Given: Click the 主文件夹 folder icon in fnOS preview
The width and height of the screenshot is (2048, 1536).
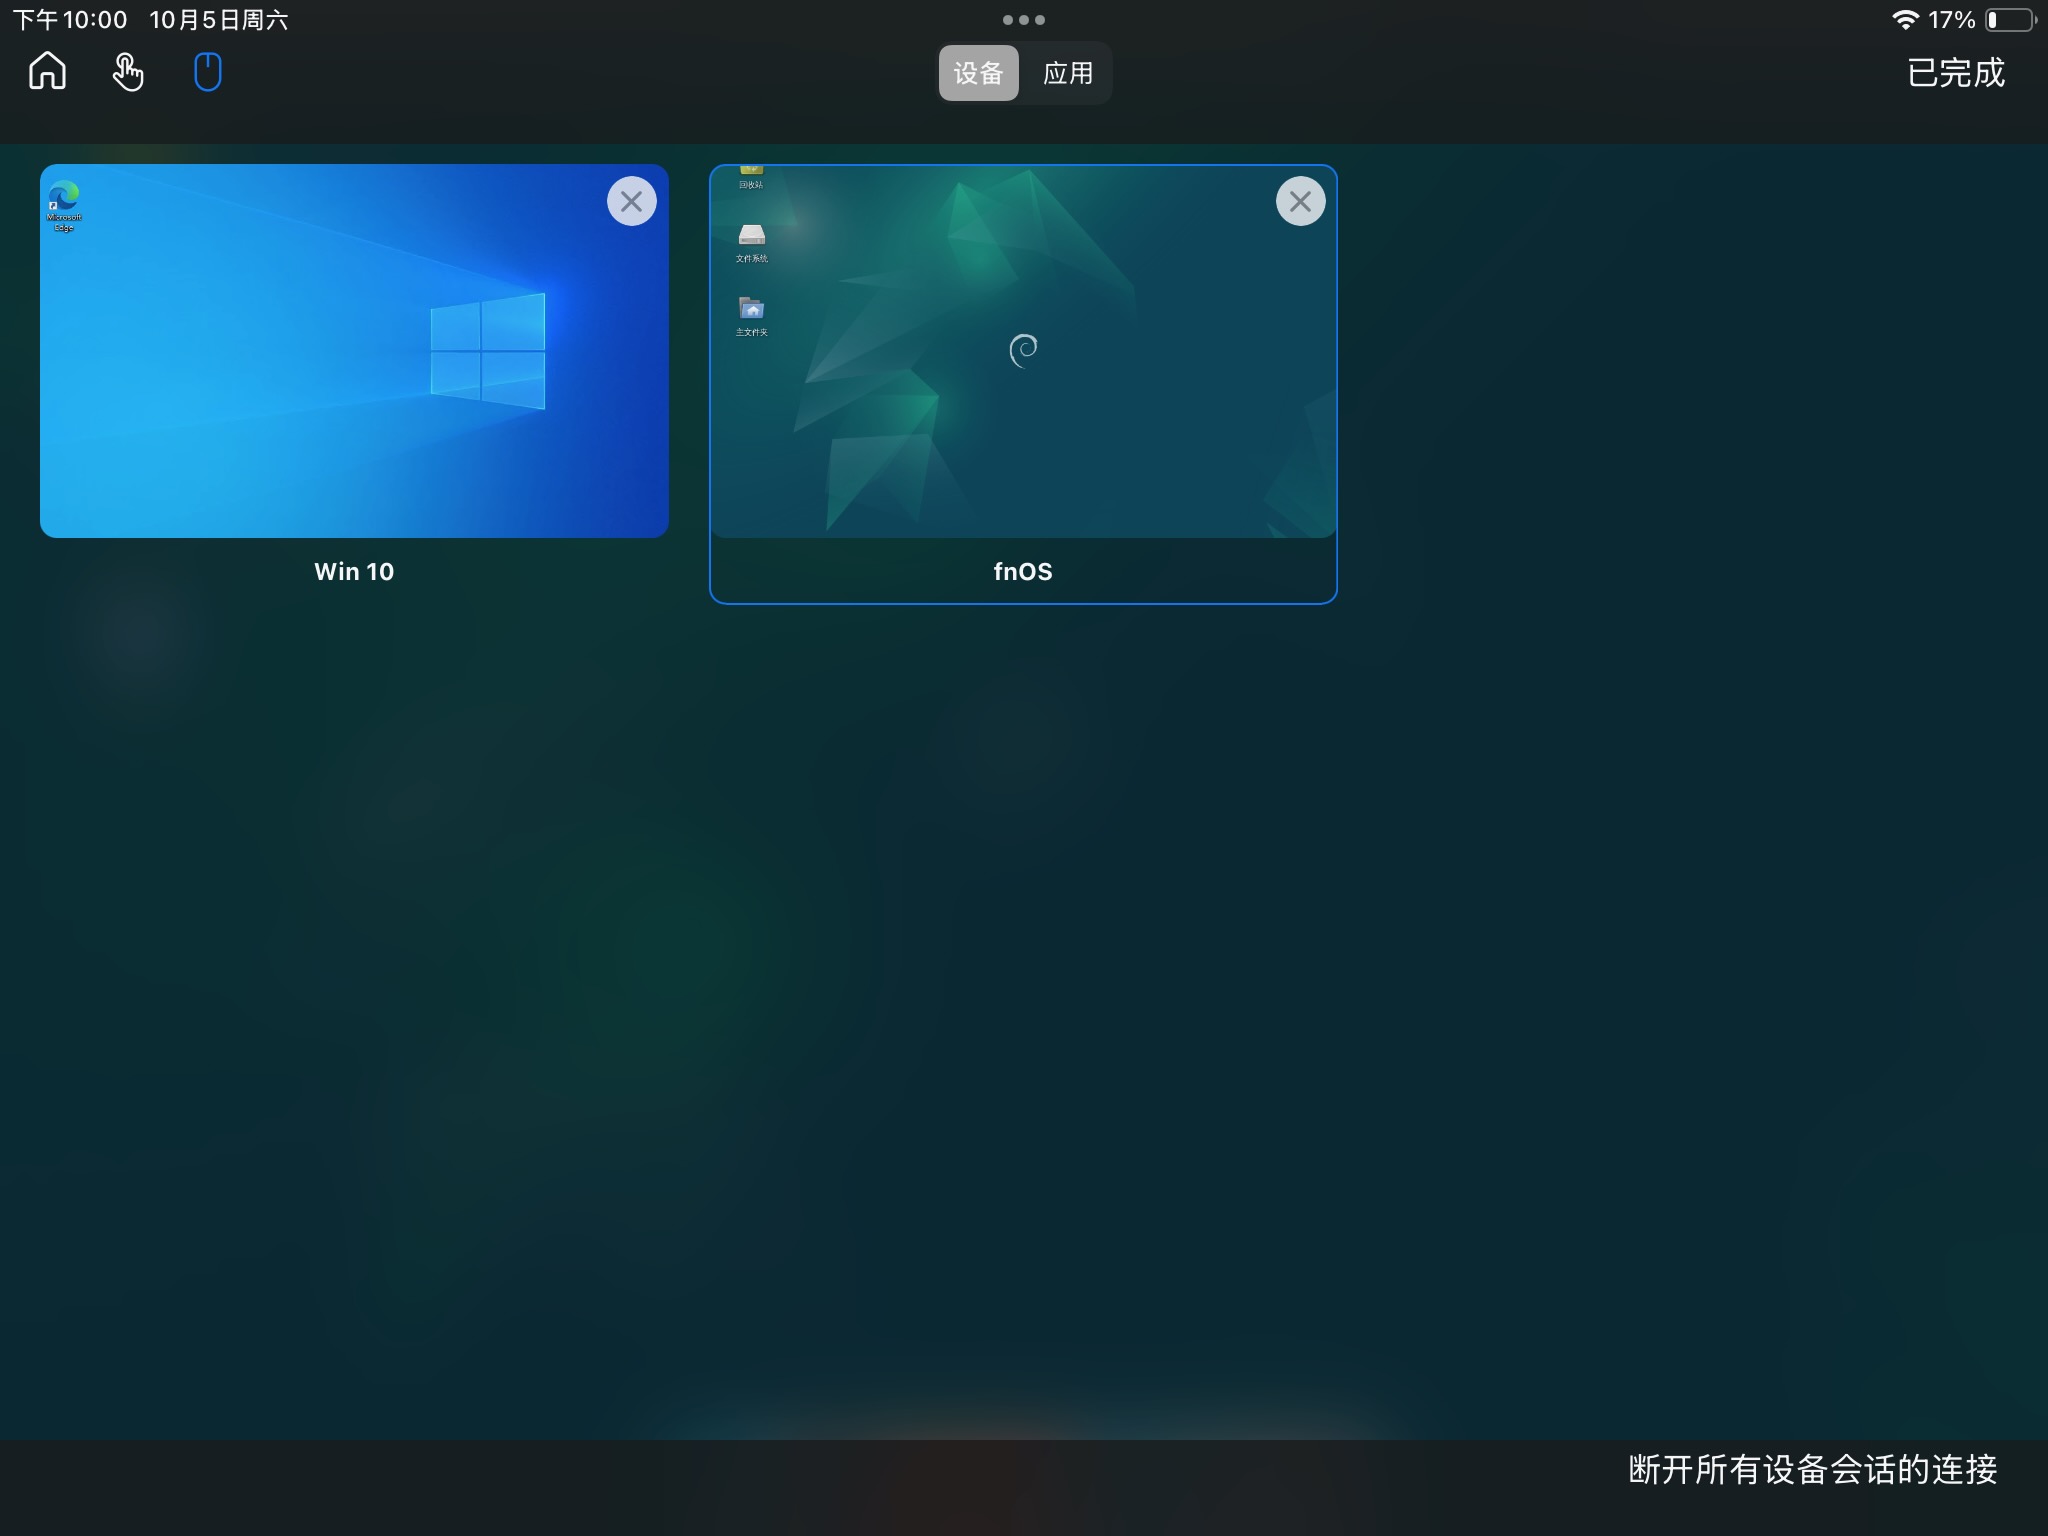Looking at the screenshot, I should point(751,308).
